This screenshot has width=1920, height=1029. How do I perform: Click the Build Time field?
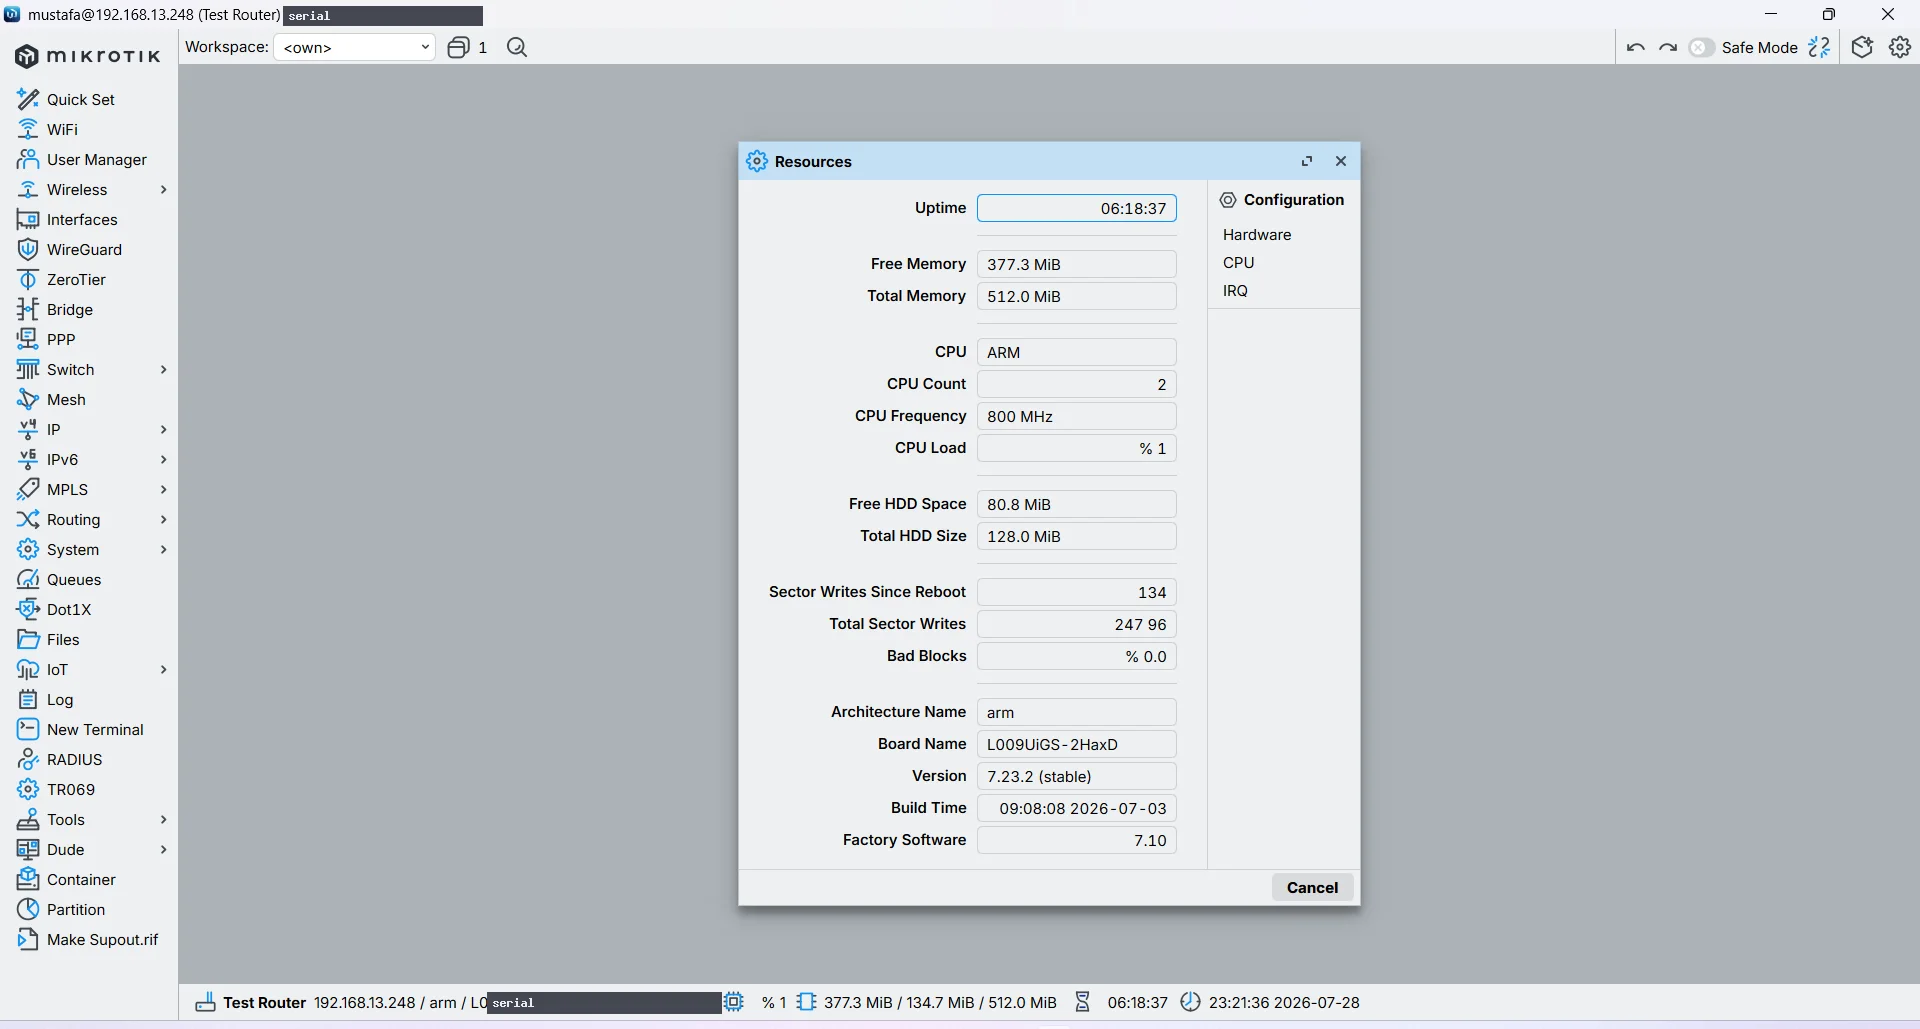(1077, 808)
